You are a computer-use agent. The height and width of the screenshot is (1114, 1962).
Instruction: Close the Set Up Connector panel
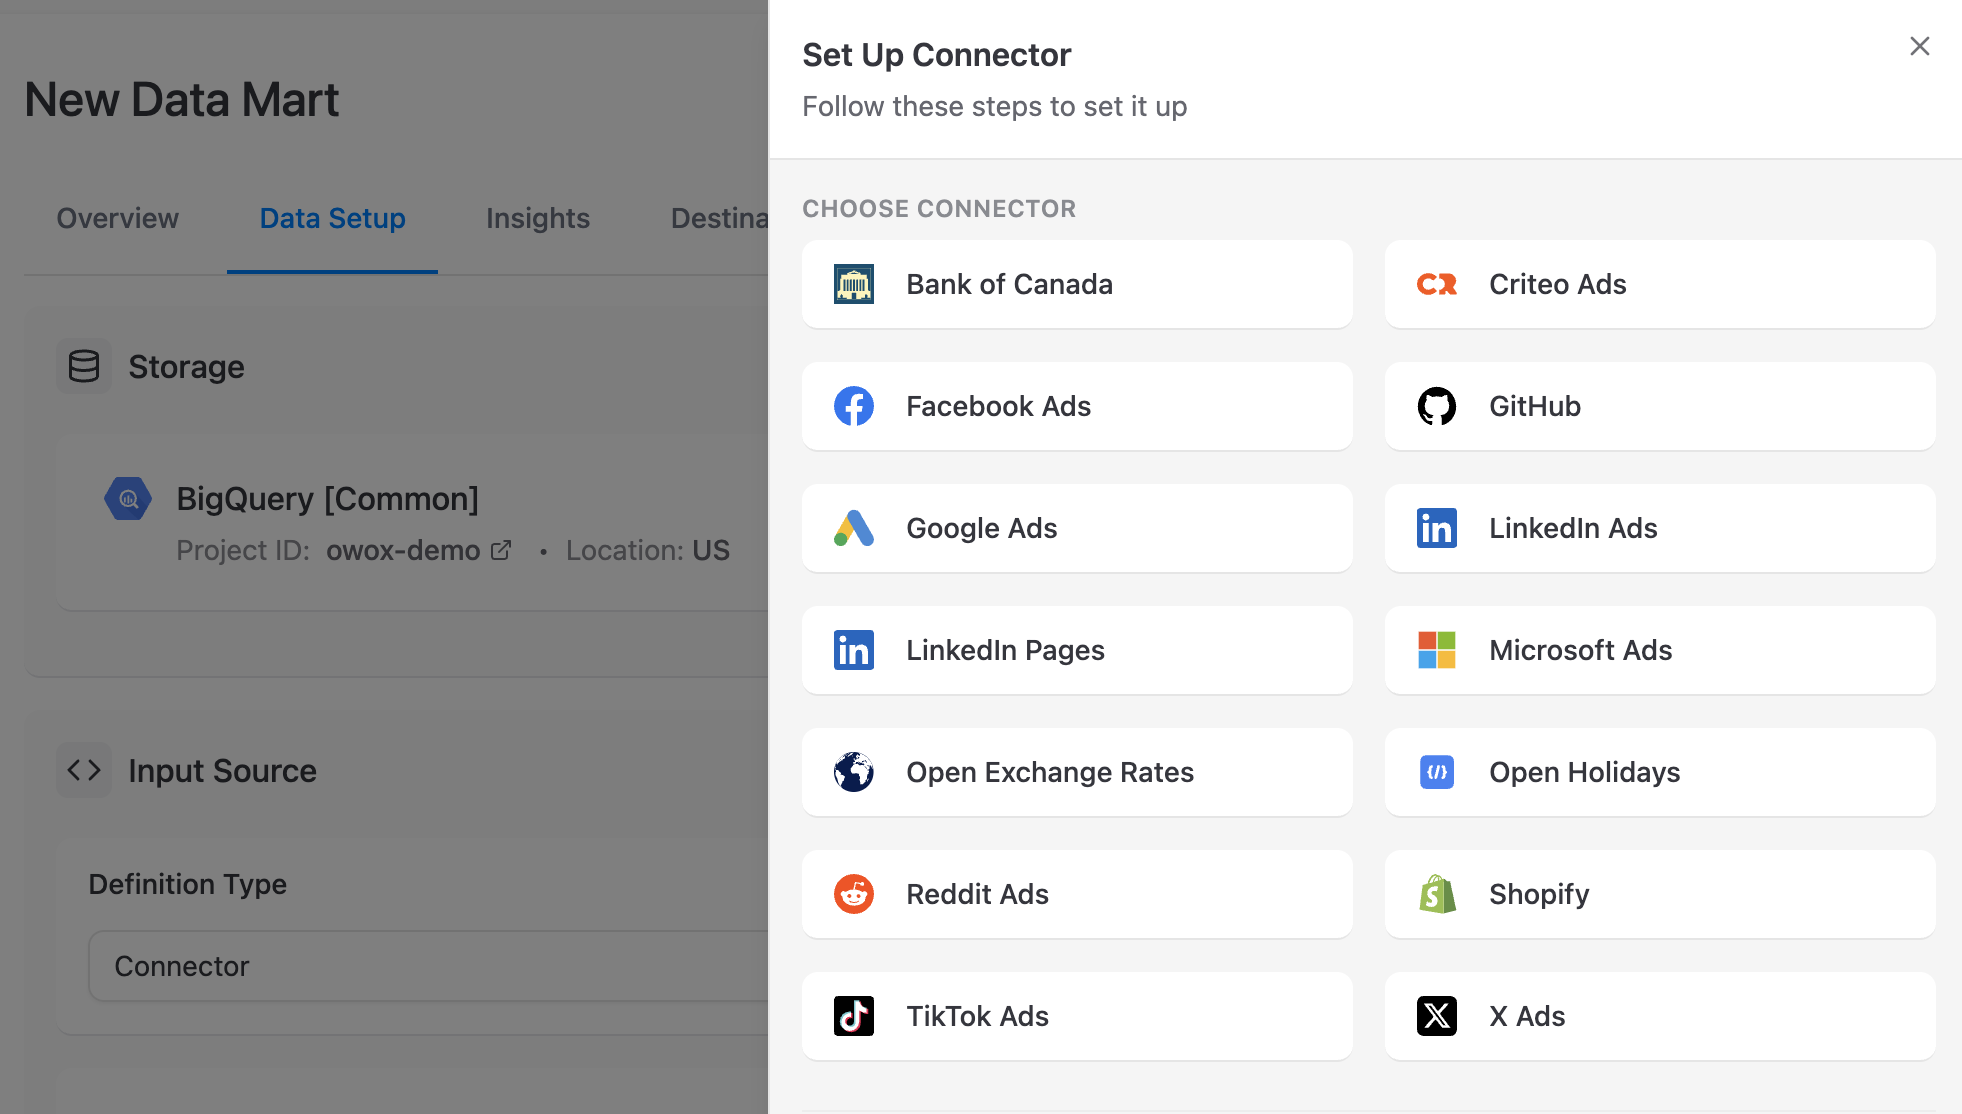point(1919,46)
